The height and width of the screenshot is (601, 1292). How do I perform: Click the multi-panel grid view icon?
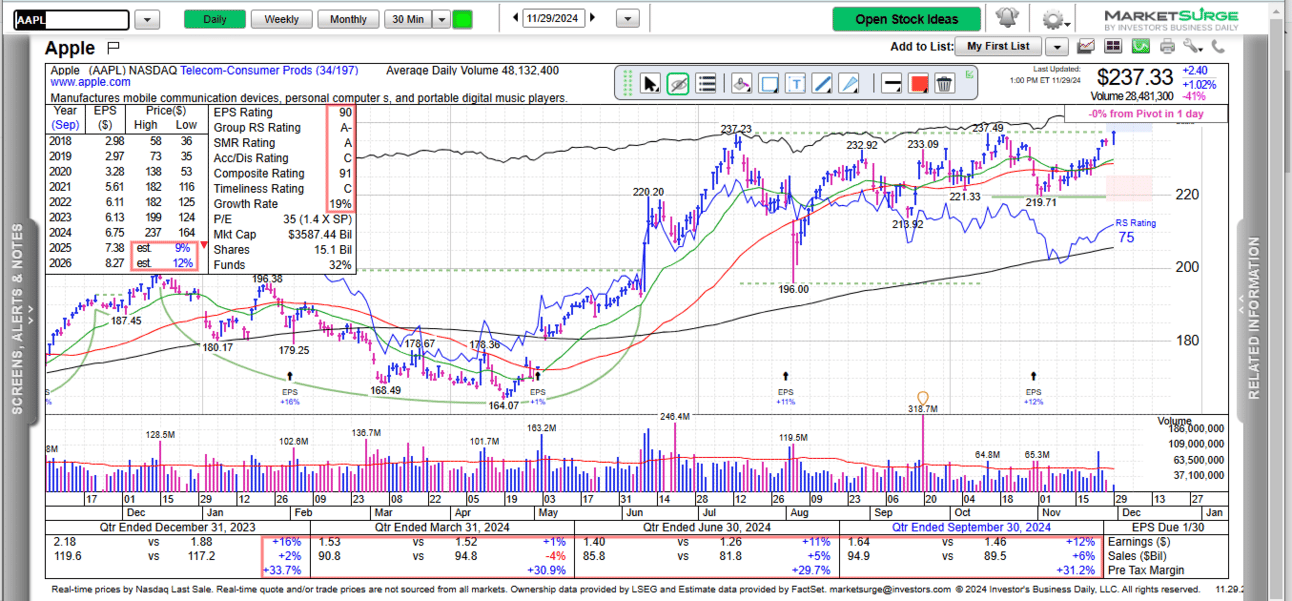pyautogui.click(x=1113, y=46)
